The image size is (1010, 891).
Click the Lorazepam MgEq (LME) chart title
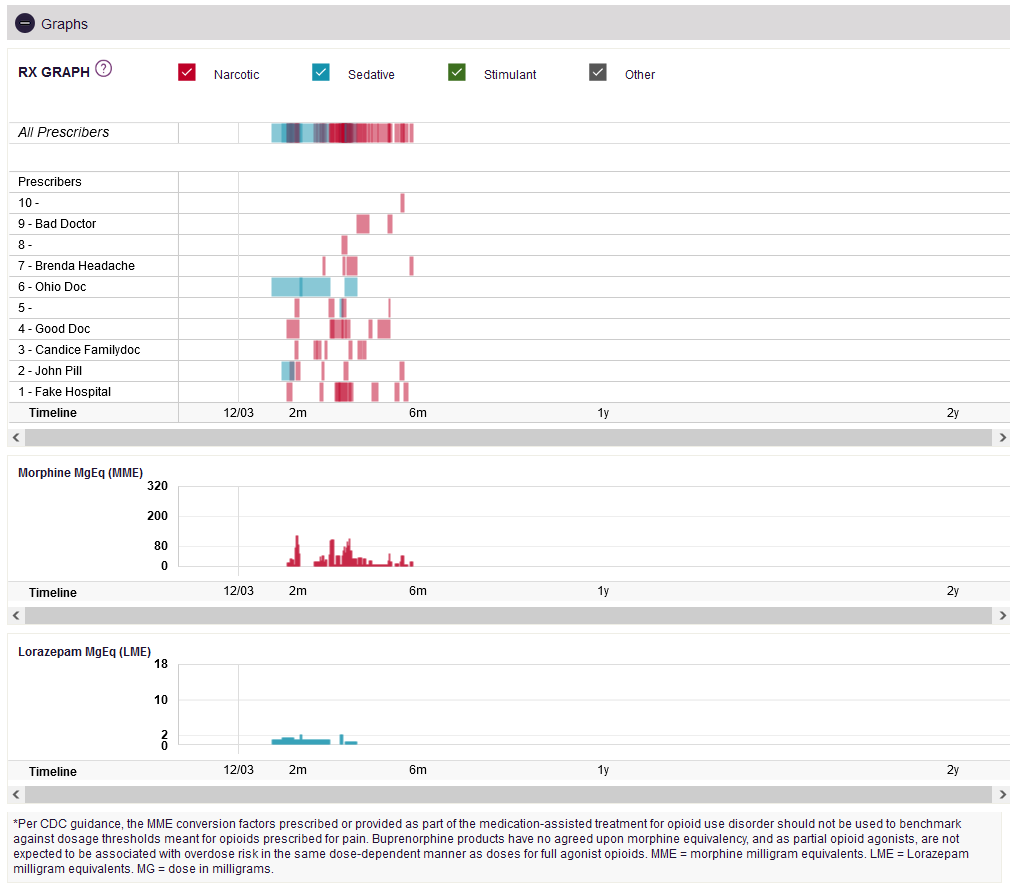84,652
